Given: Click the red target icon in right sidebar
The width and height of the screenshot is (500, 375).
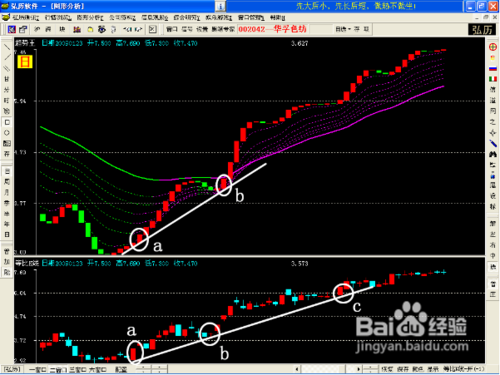Looking at the screenshot, I should point(493,47).
